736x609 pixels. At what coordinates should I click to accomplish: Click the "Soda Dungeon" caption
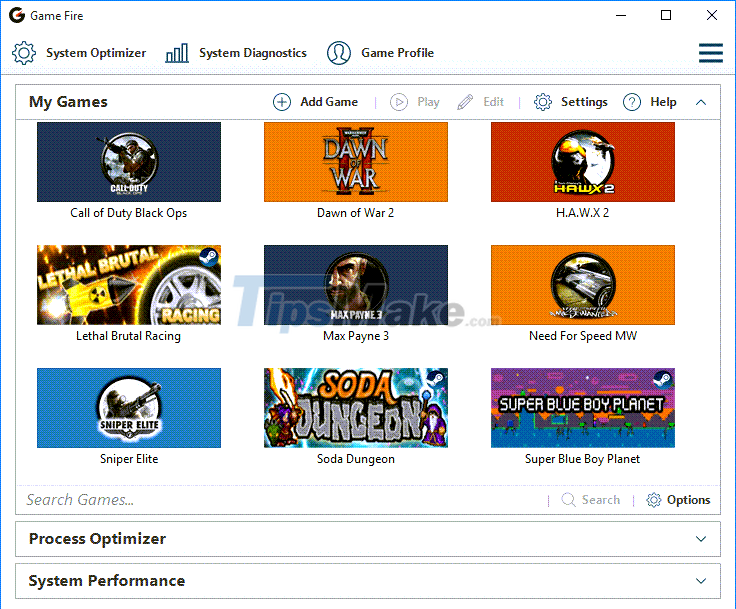(356, 459)
